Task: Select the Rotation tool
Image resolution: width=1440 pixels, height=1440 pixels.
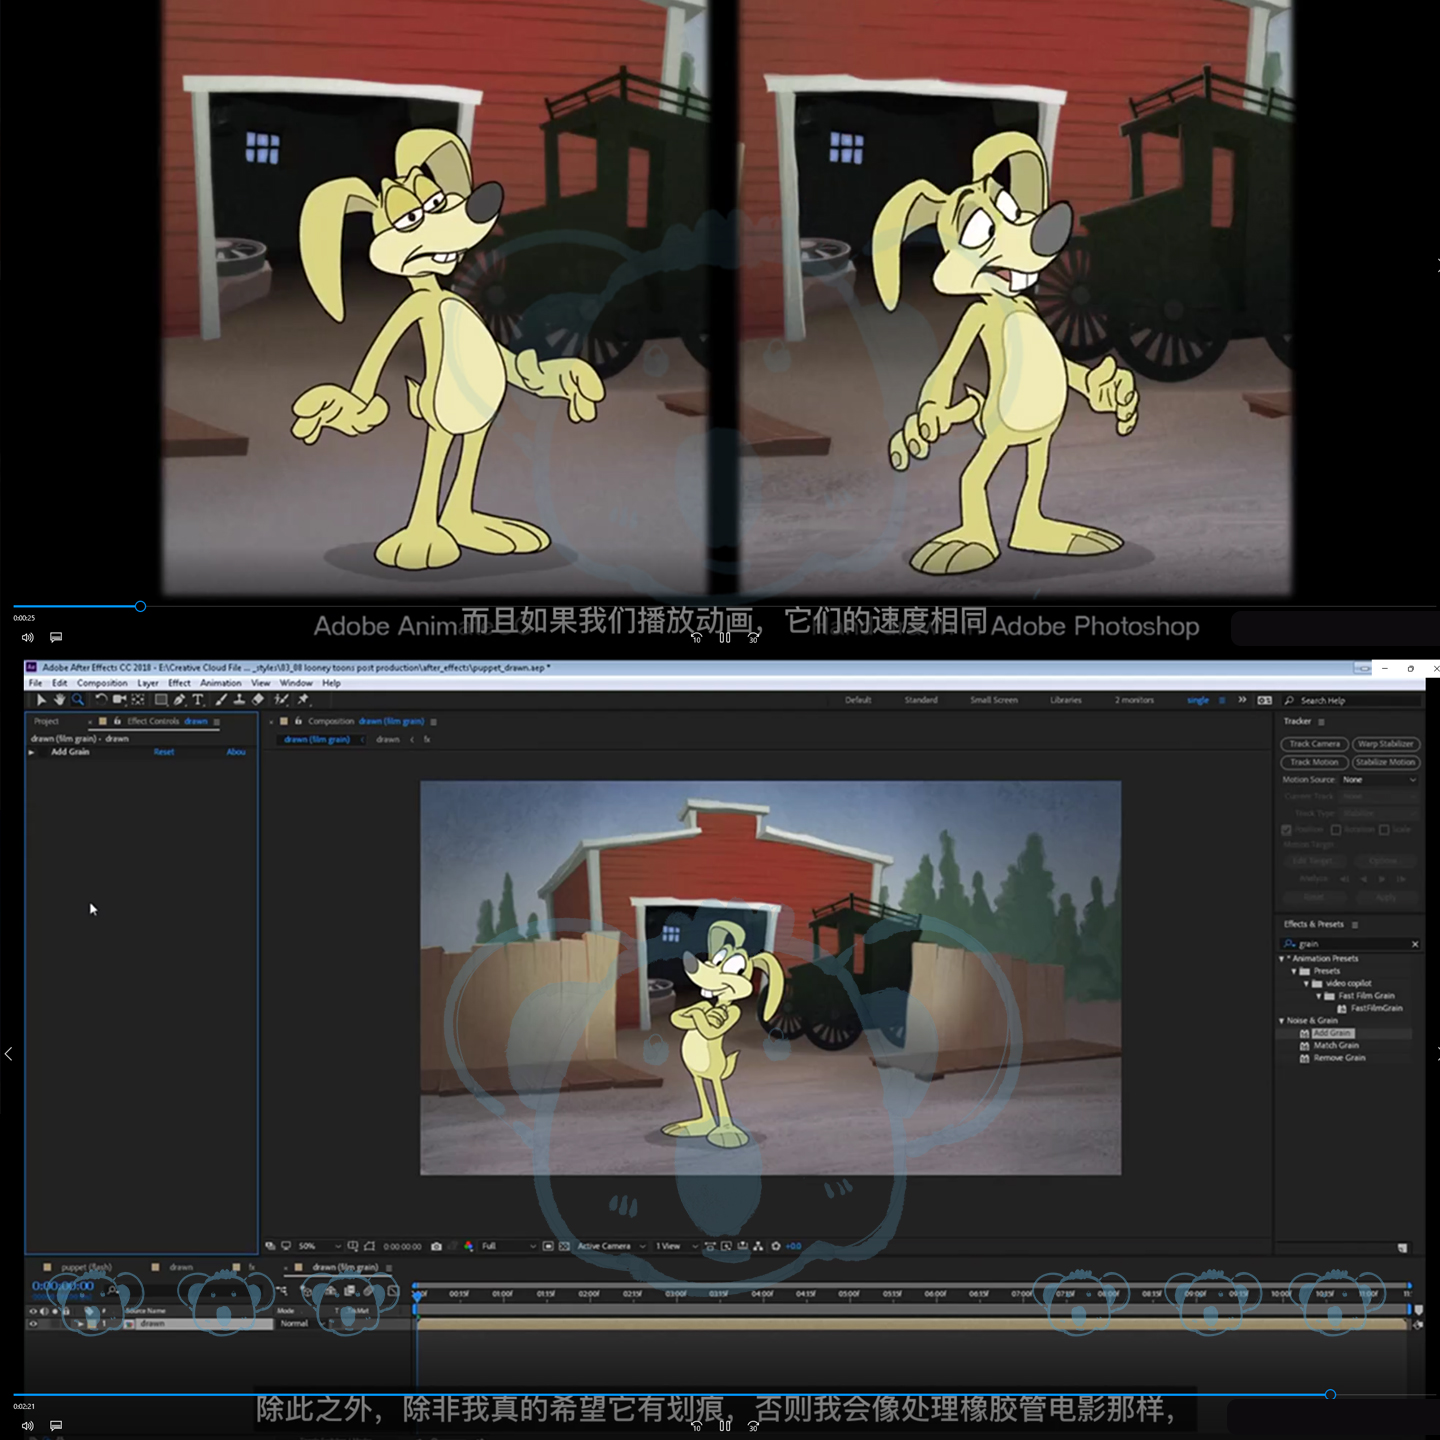Action: point(101,700)
